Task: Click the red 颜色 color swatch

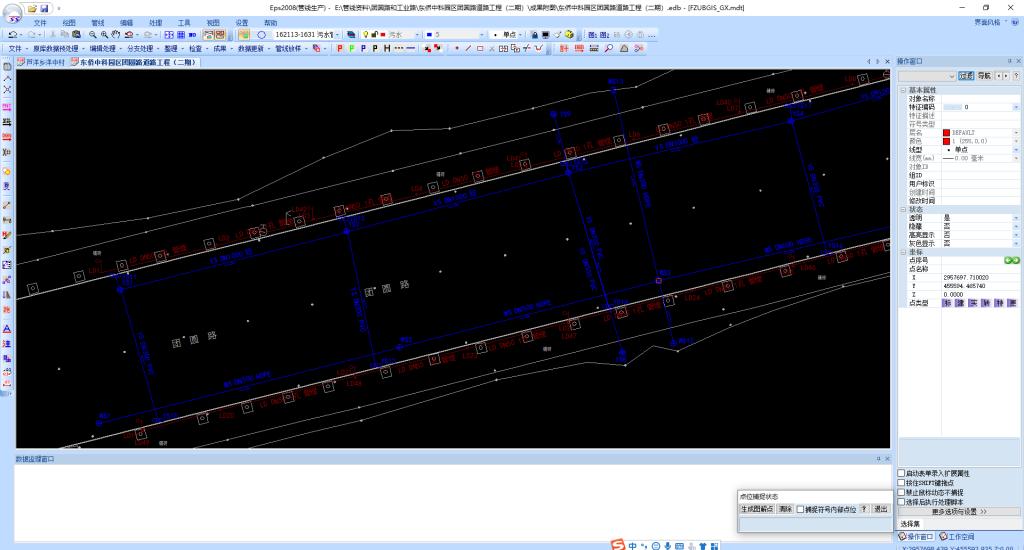Action: coord(947,141)
